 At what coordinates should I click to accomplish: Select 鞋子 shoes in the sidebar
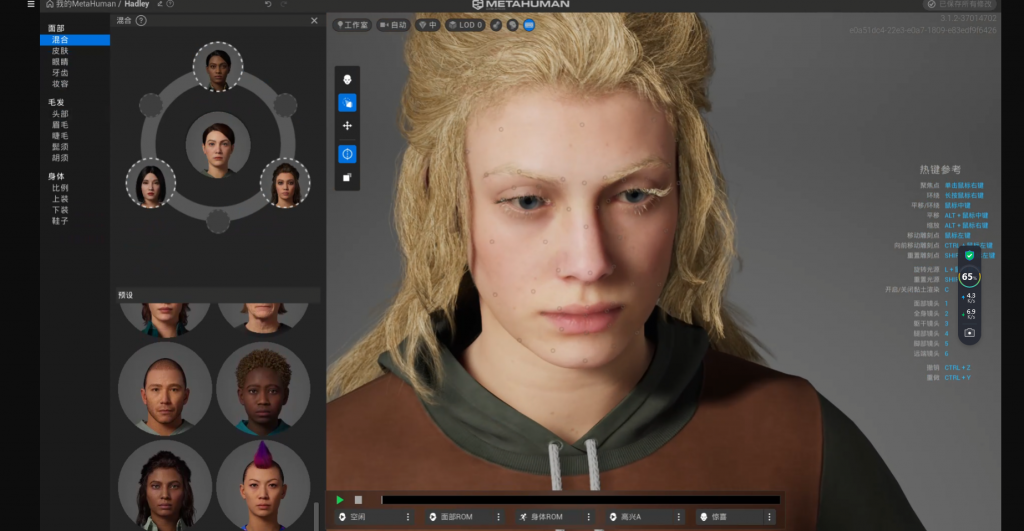pyautogui.click(x=60, y=221)
